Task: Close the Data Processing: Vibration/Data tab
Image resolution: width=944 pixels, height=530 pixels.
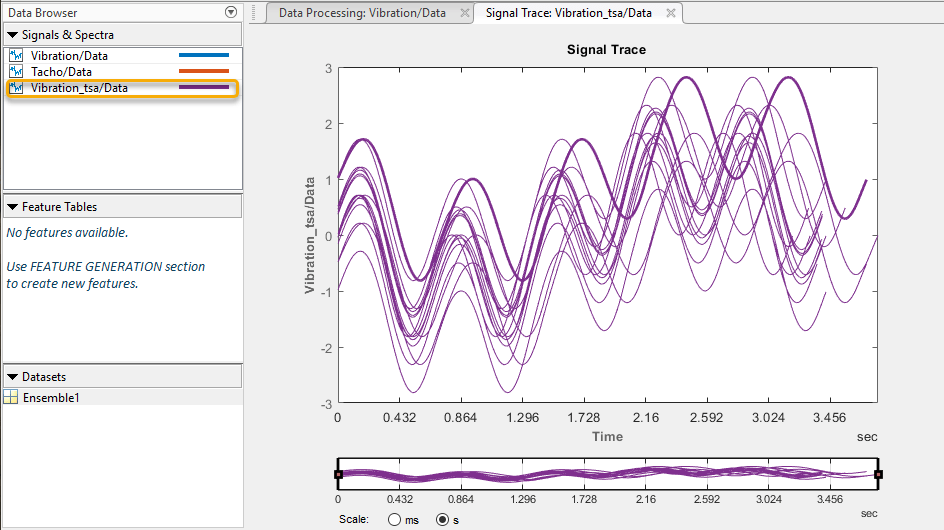Action: (465, 13)
